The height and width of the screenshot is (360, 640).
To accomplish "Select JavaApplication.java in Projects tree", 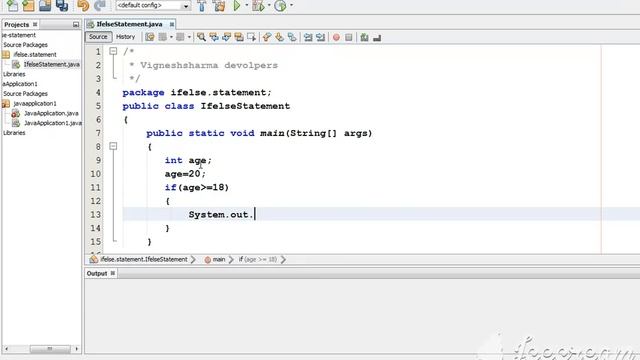I will (51, 113).
